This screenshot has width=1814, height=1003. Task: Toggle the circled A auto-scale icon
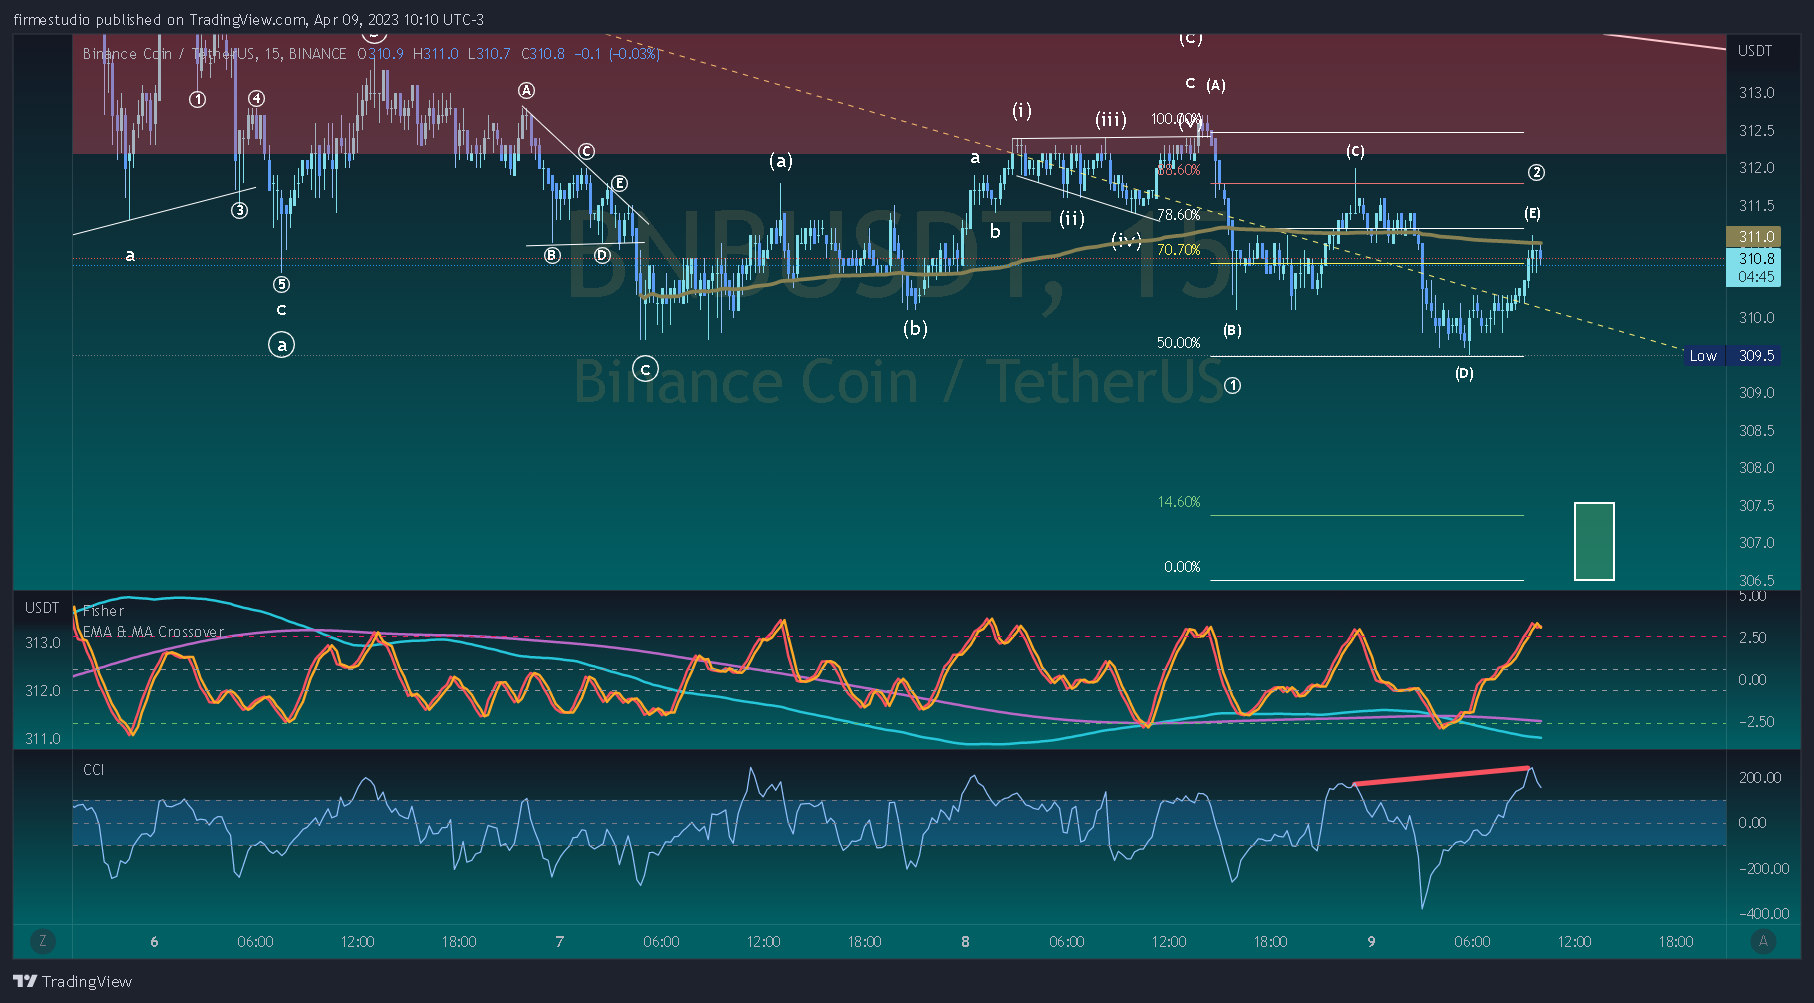point(1763,941)
